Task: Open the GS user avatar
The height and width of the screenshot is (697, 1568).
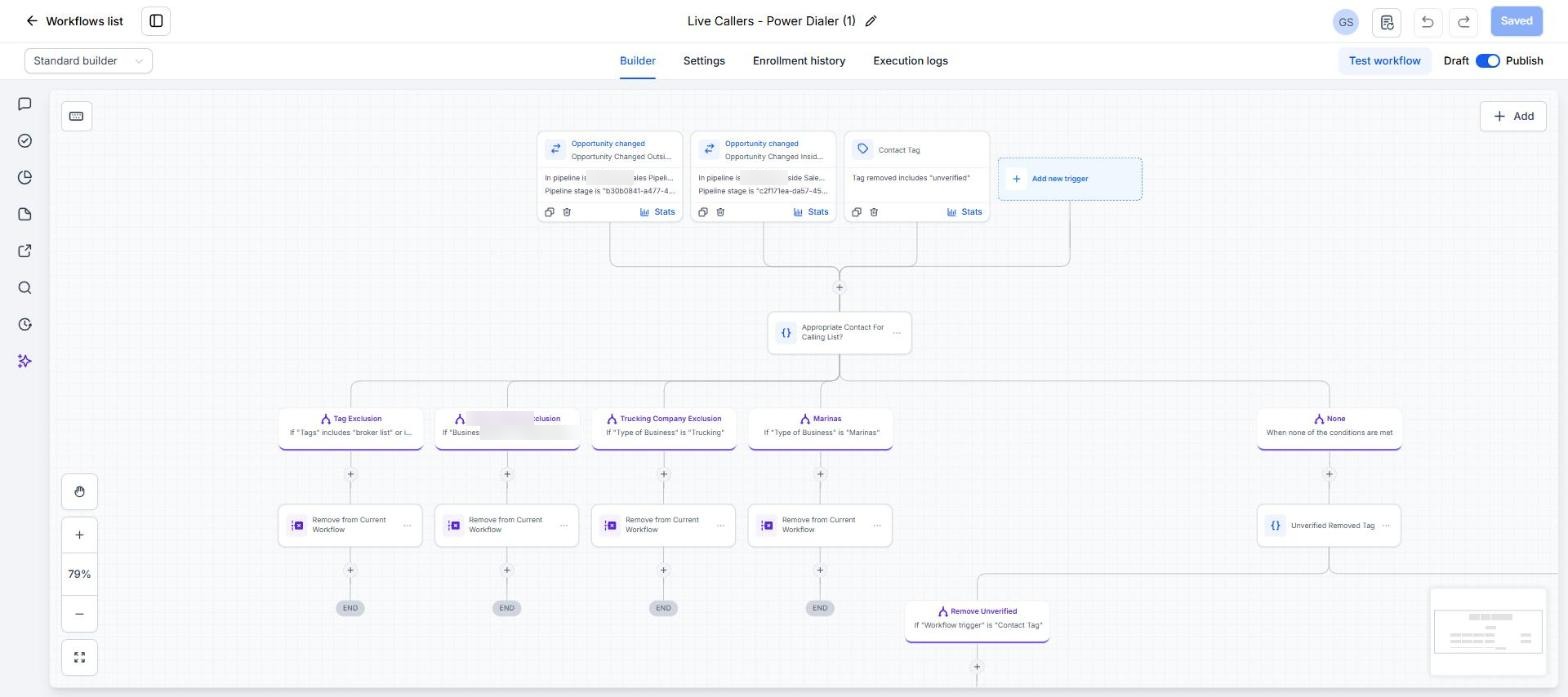Action: click(1346, 21)
